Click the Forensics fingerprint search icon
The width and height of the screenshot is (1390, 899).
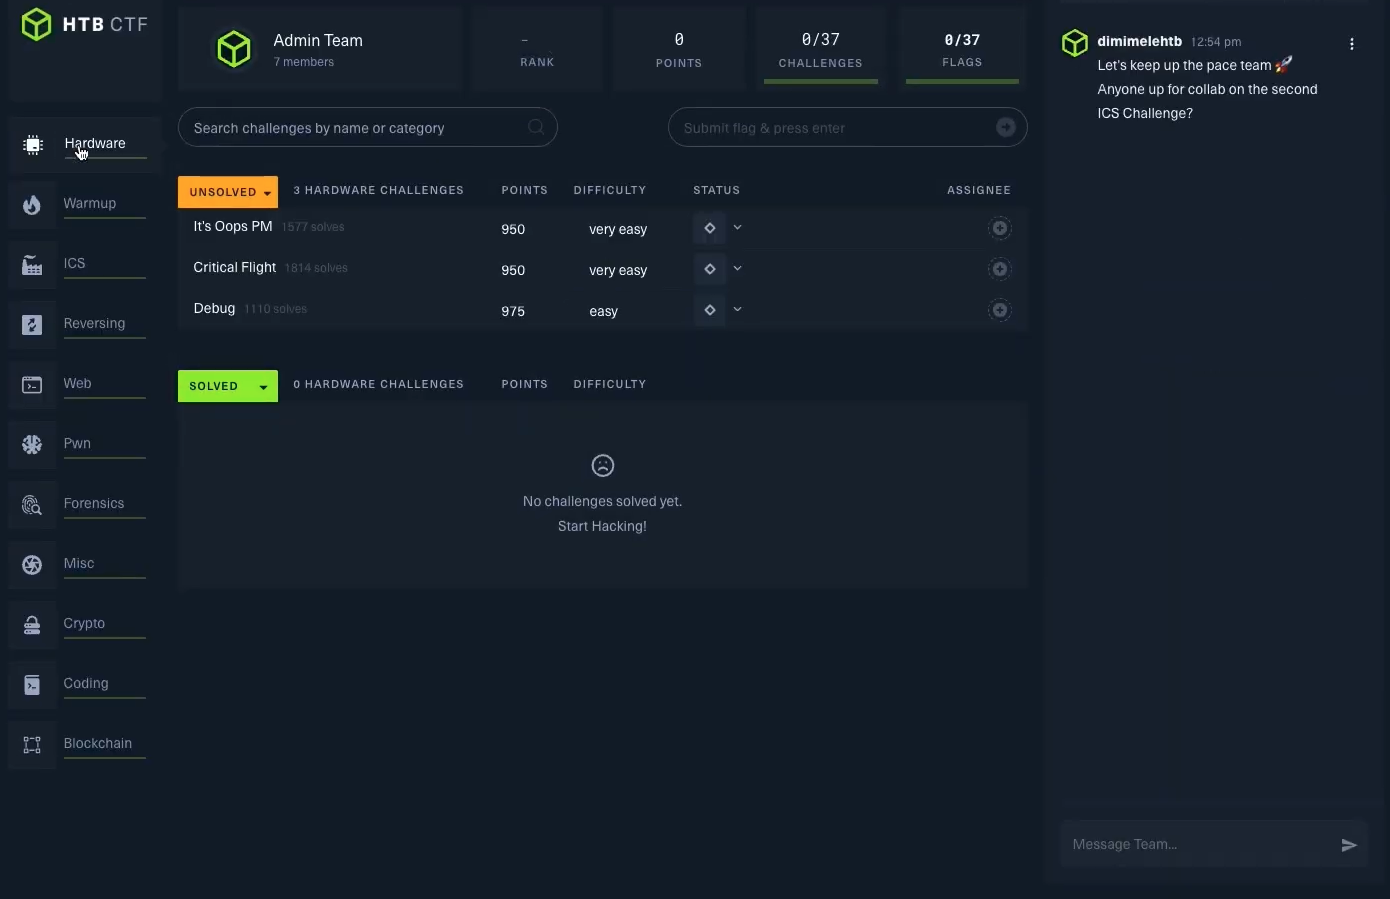coord(32,505)
